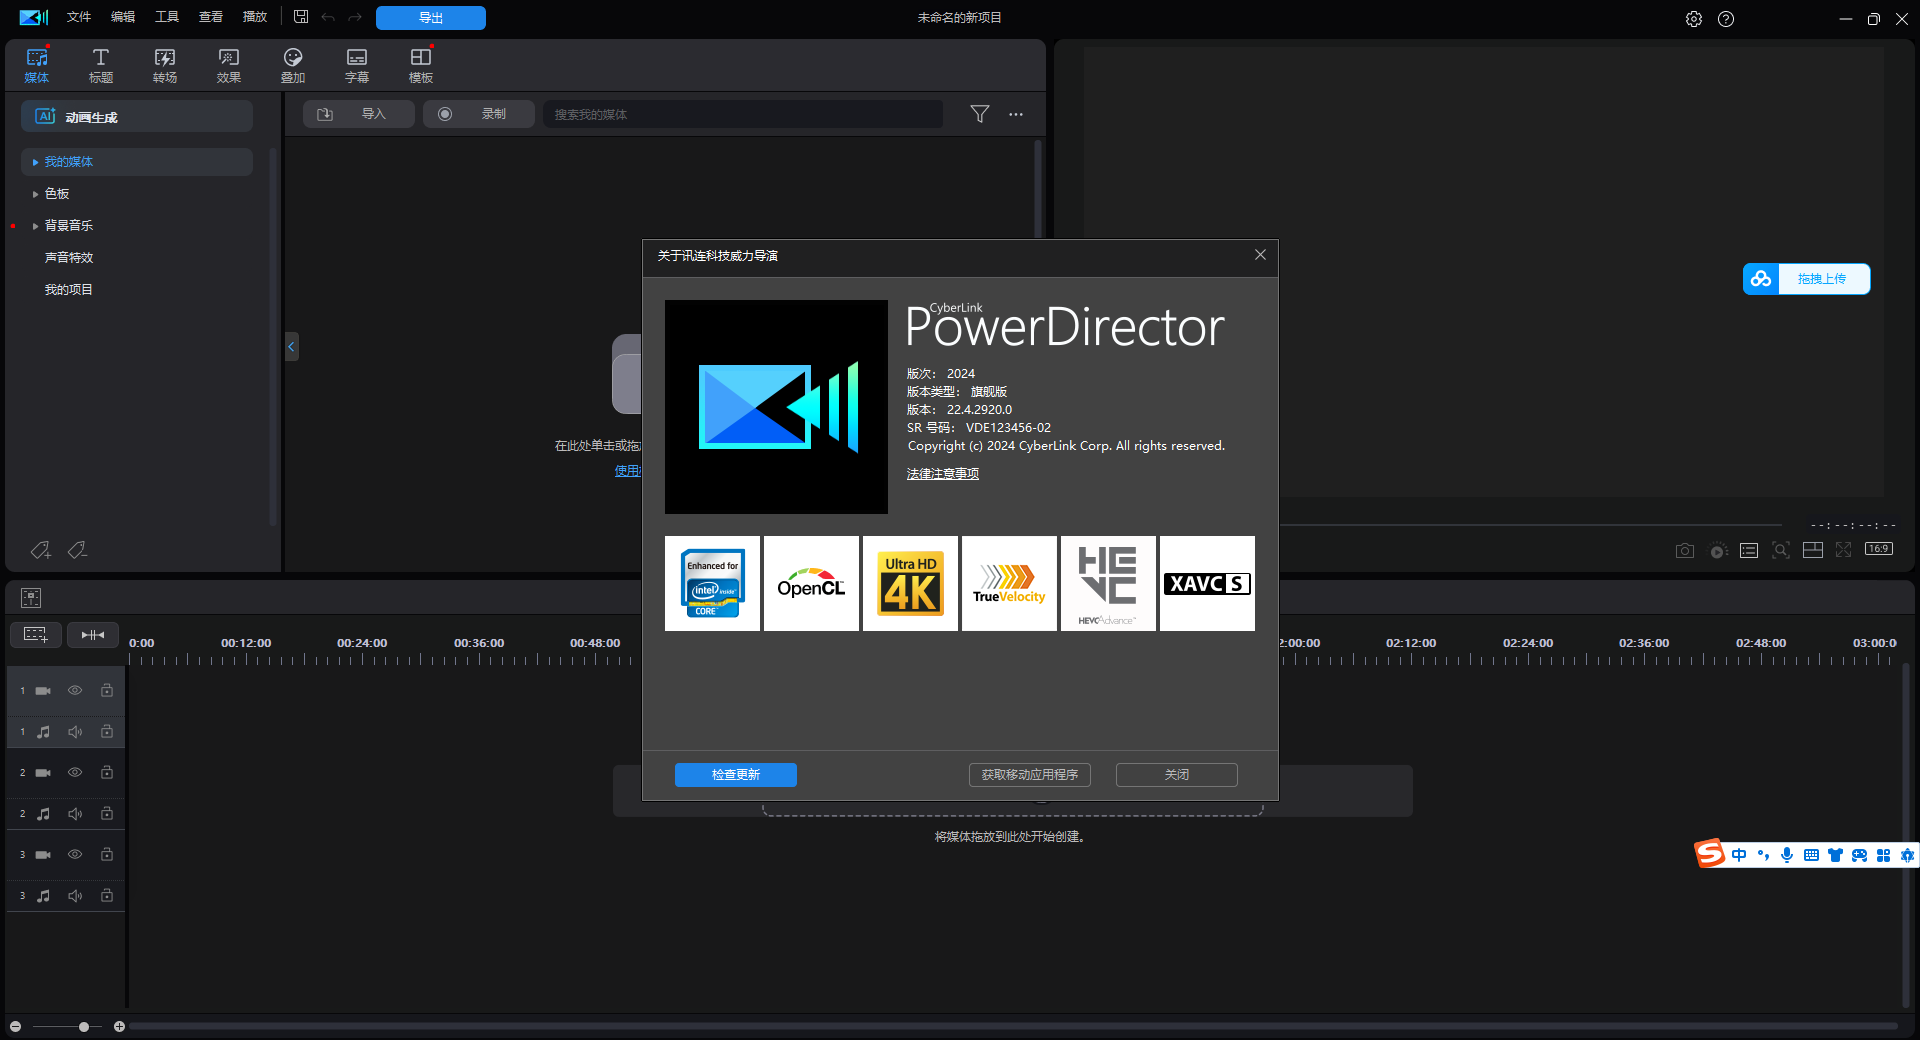The height and width of the screenshot is (1040, 1920).
Task: Collapse the 我的媒体 tree item
Action: [33, 161]
